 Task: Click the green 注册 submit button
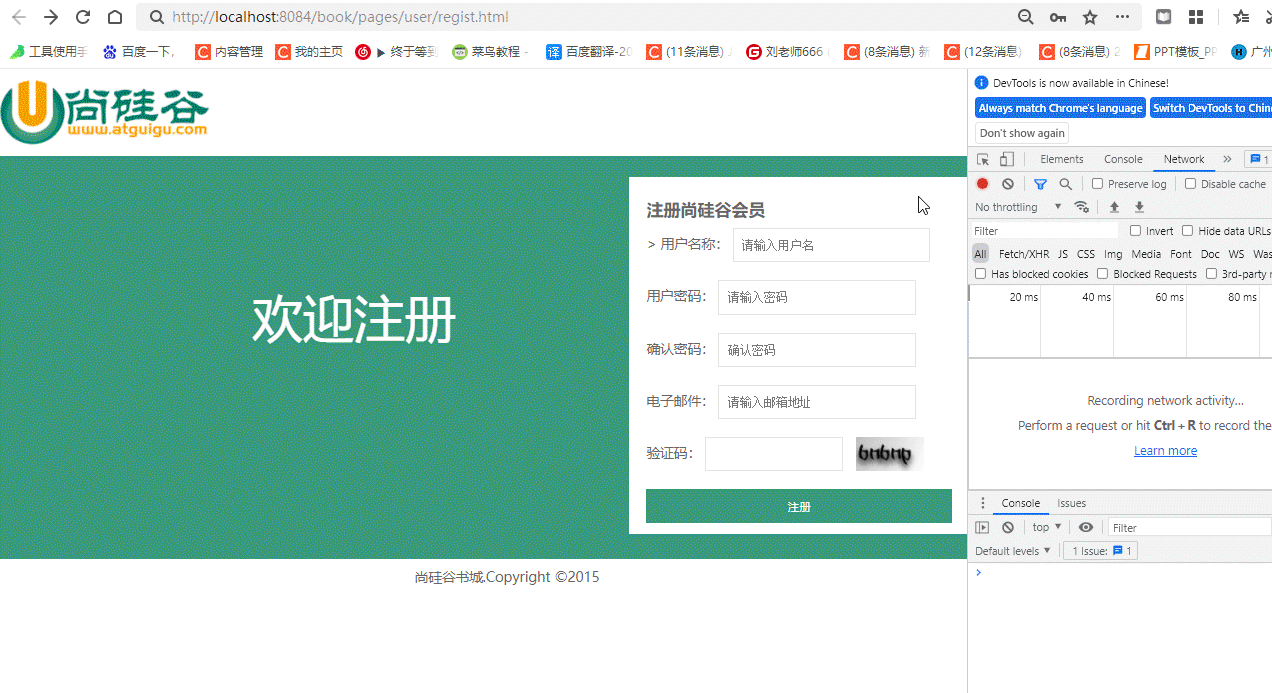tap(799, 506)
